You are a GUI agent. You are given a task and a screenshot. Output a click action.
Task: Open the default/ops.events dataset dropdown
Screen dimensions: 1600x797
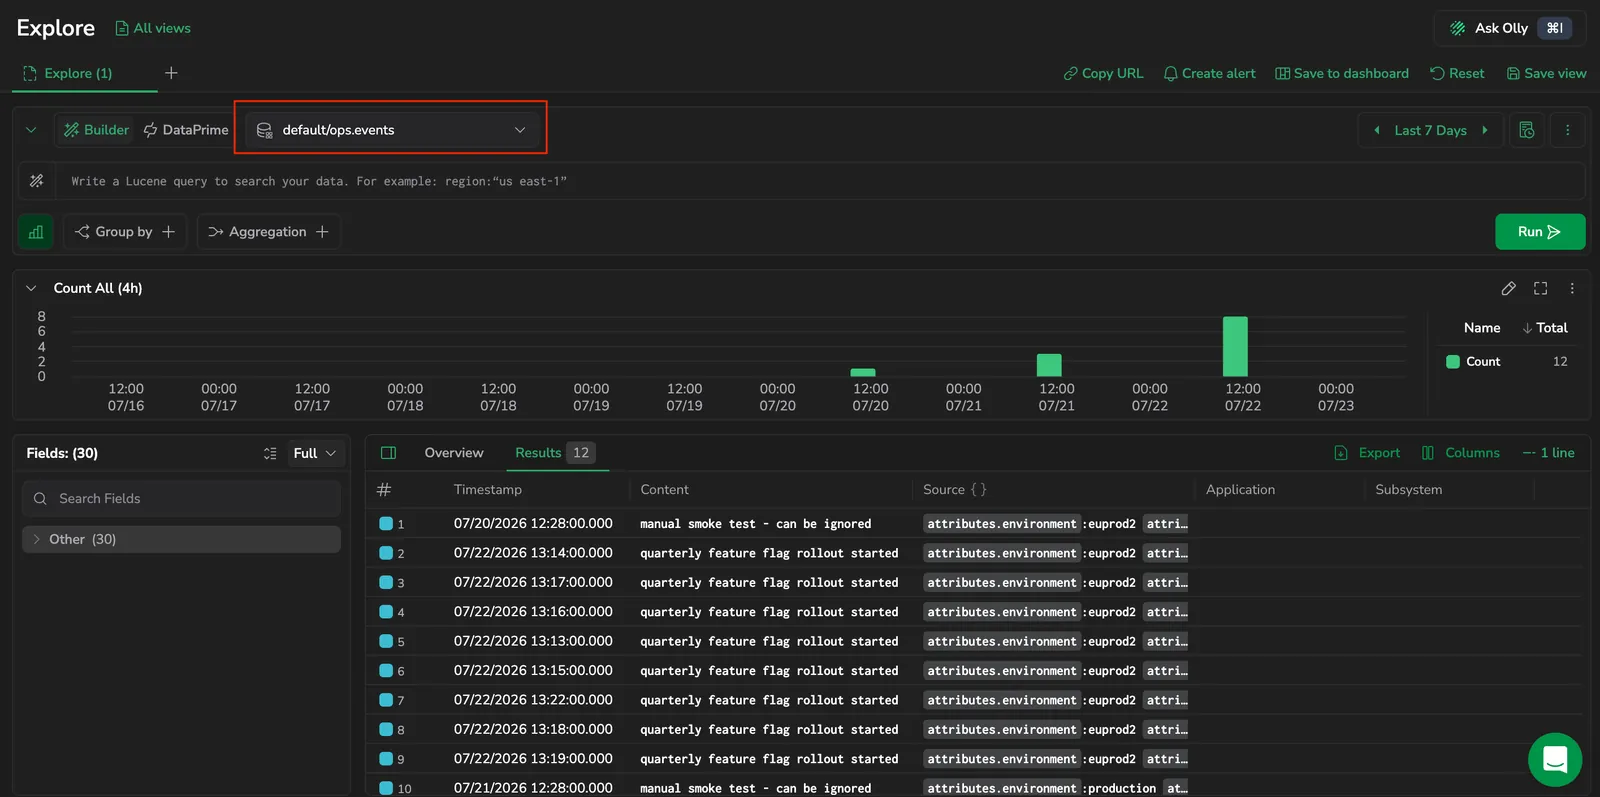(x=391, y=130)
